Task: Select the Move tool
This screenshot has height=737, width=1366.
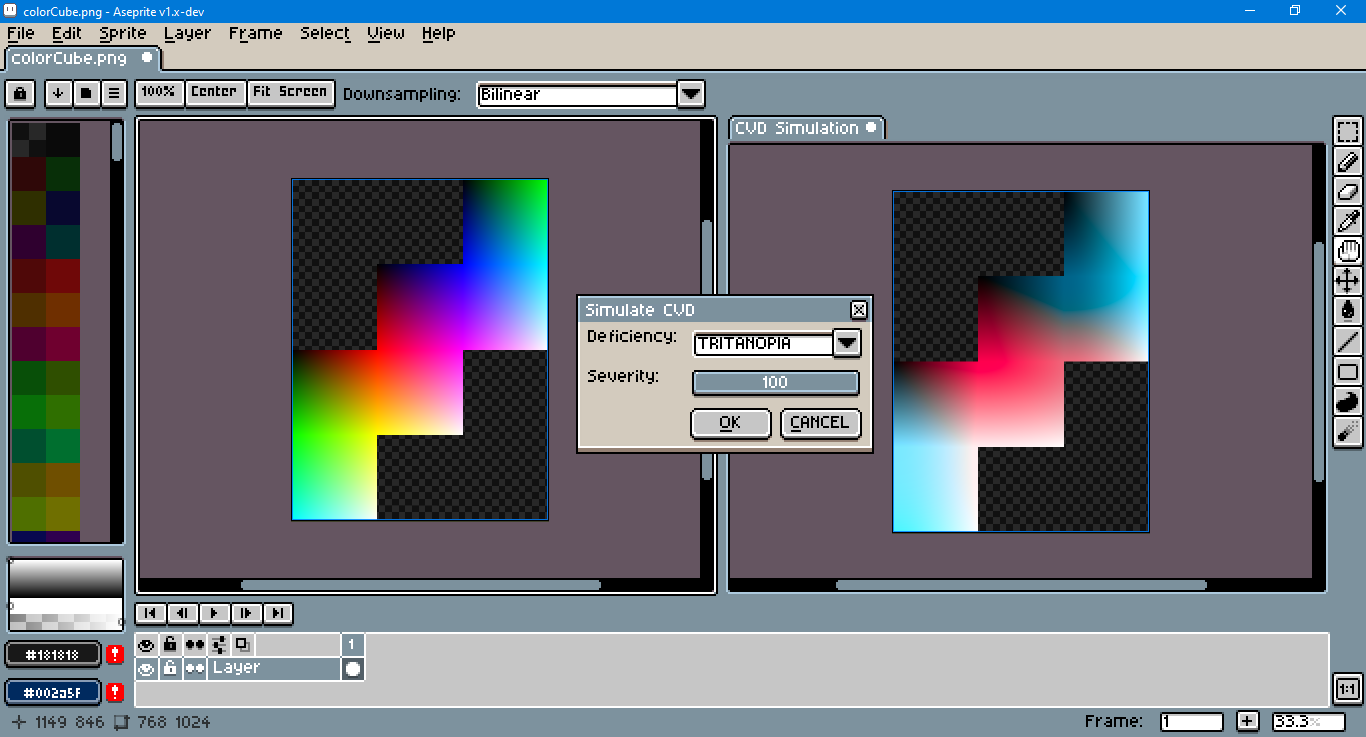Action: pos(1348,281)
